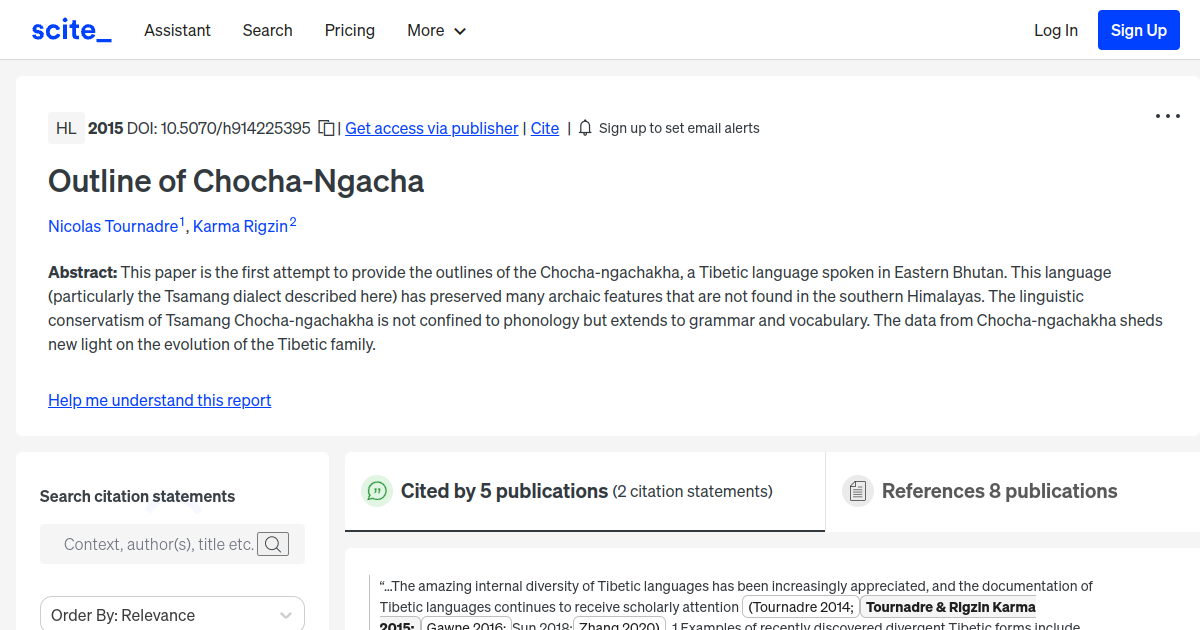Click the scite_ logo
This screenshot has height=630, width=1200.
pos(70,29)
